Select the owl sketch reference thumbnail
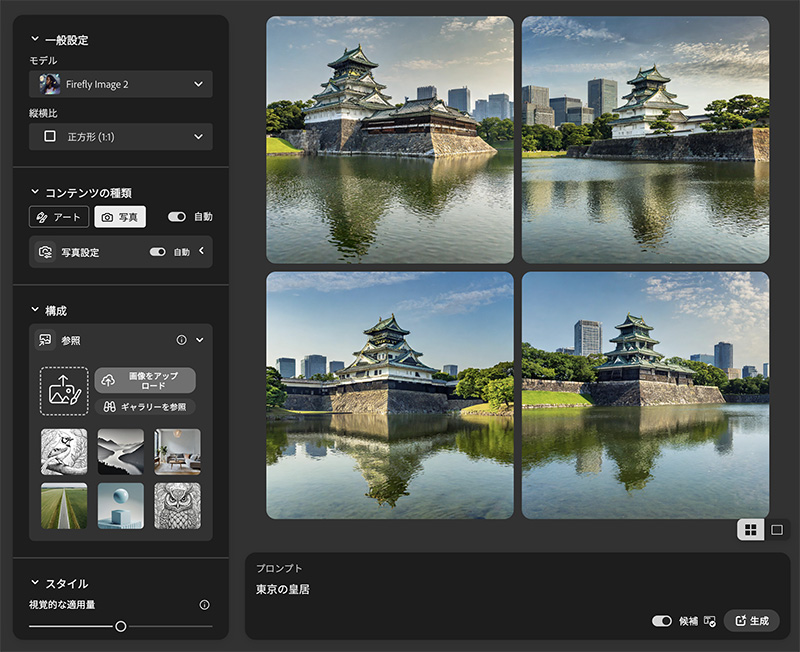This screenshot has height=652, width=800. (x=177, y=506)
